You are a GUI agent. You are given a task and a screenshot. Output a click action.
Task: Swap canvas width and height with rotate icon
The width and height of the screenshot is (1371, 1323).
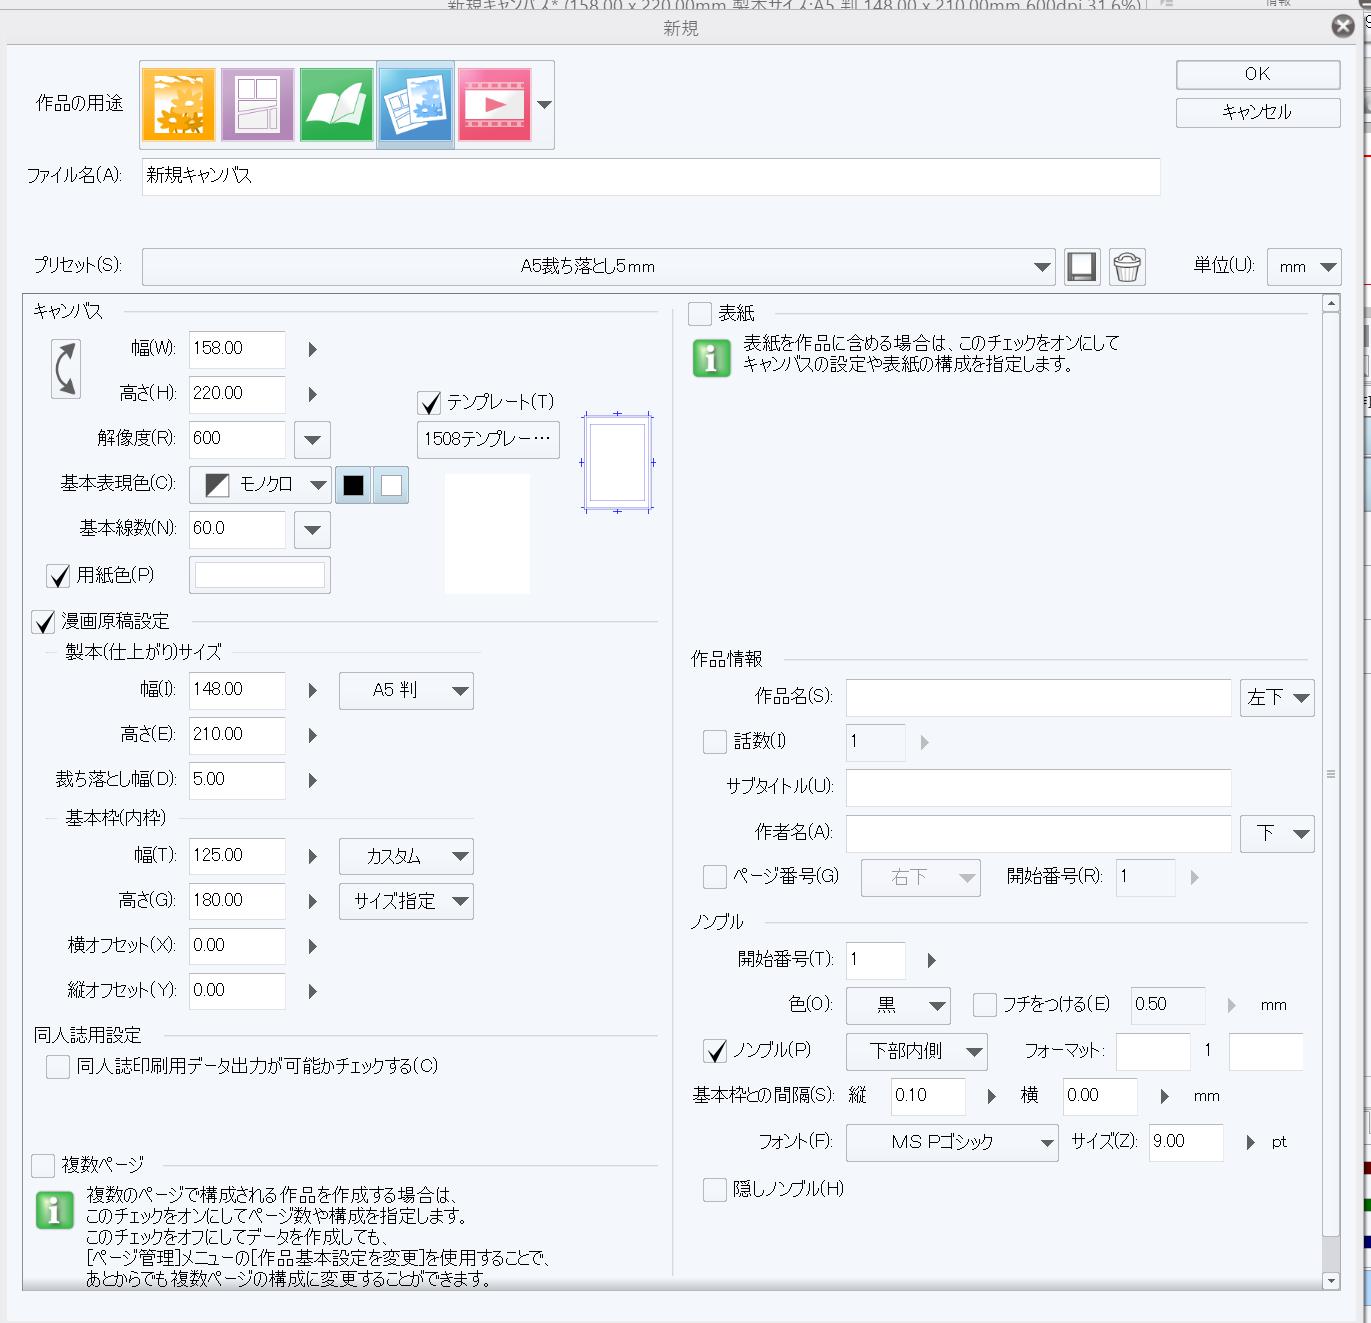coord(64,368)
